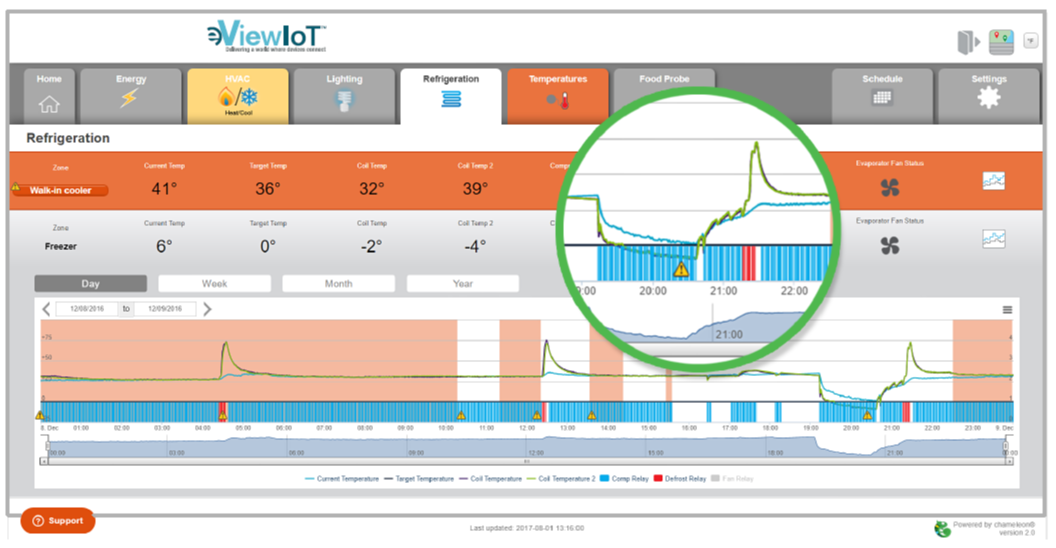Screen dimensions: 1056x548
Task: Click the chart navigator scrollbar track
Action: (x=500, y=461)
